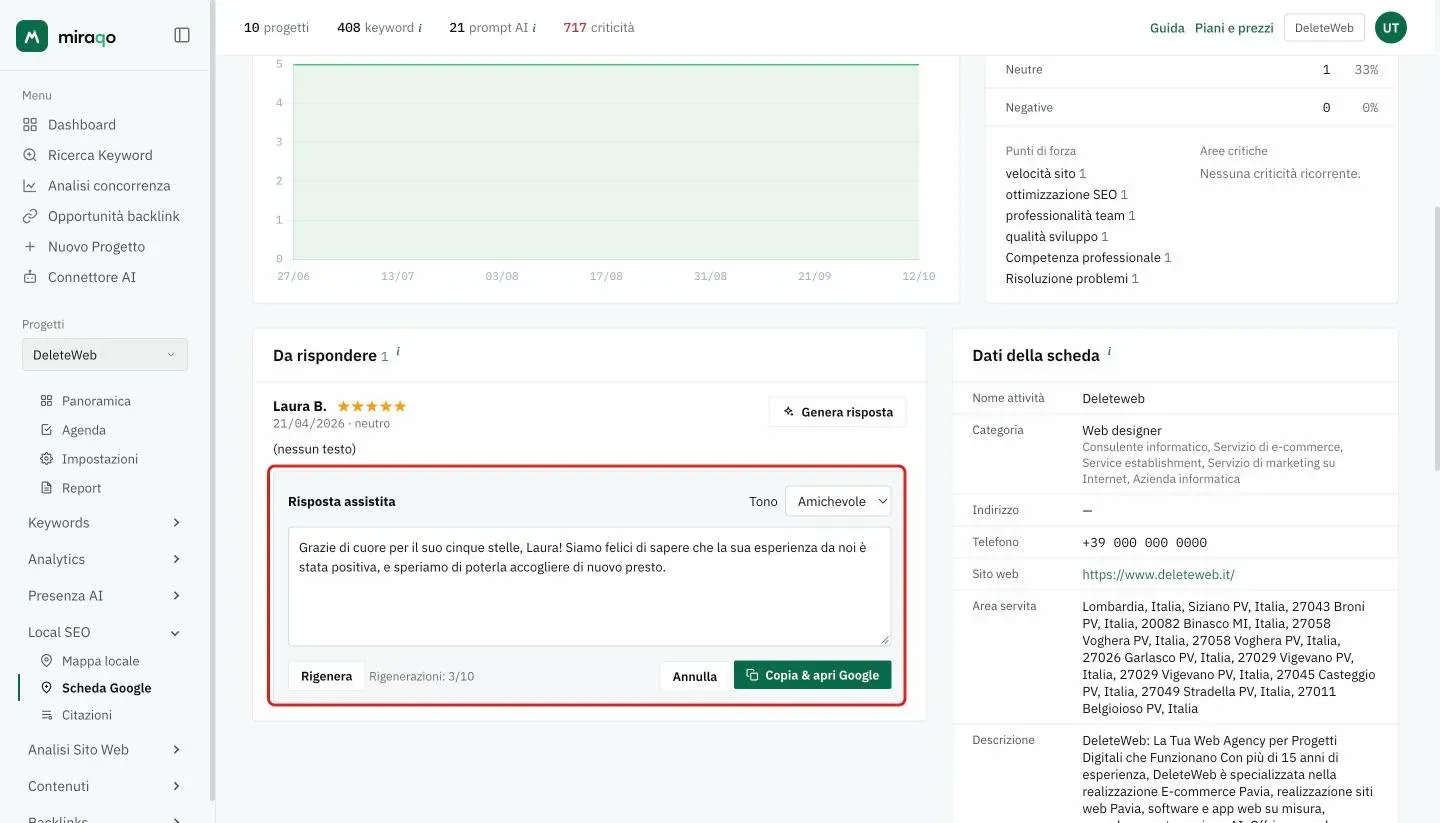Click the 717 criticità counter
The width and height of the screenshot is (1440, 823).
[599, 28]
